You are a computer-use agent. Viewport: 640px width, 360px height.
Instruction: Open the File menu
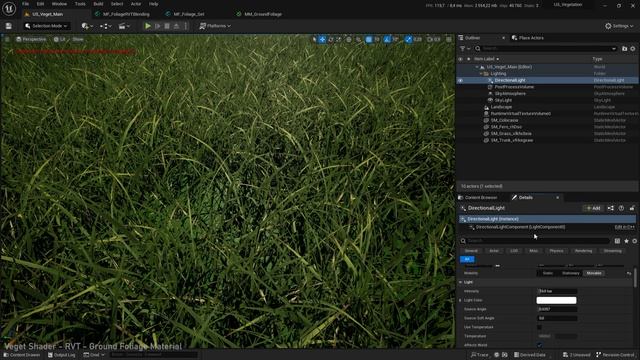tap(25, 4)
